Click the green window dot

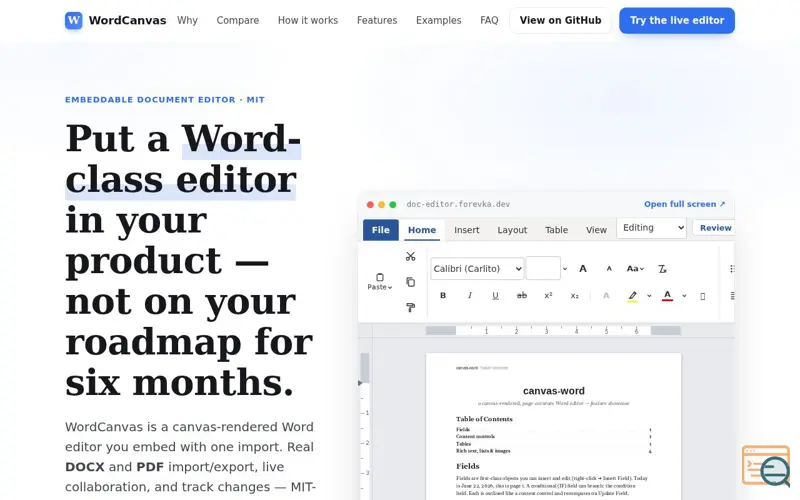coord(392,205)
